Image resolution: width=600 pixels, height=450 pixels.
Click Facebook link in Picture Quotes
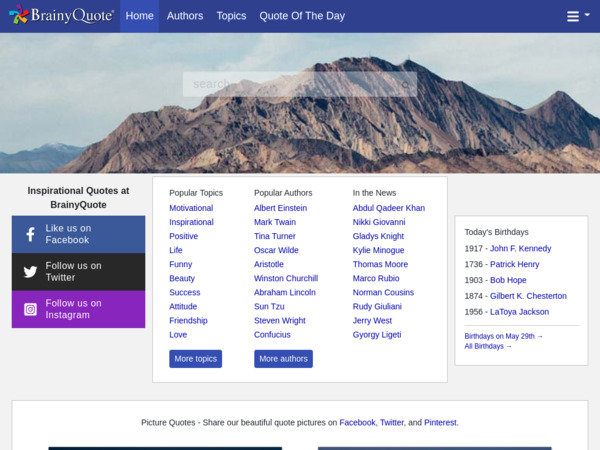tap(357, 422)
